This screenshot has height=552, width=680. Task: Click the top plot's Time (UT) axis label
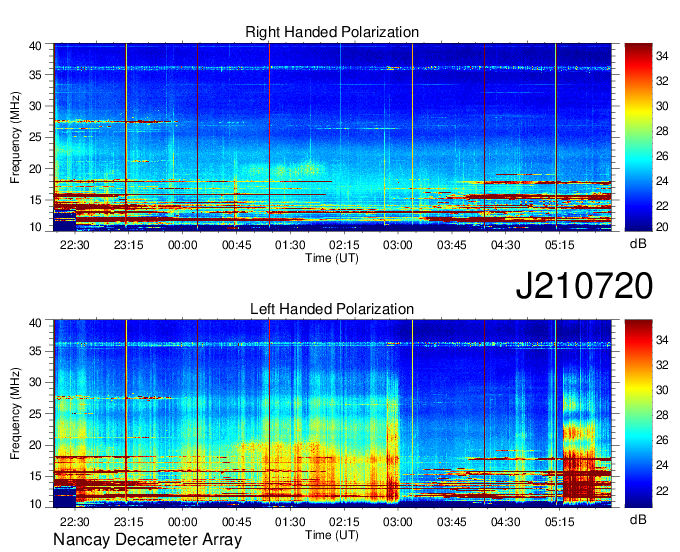click(x=332, y=258)
